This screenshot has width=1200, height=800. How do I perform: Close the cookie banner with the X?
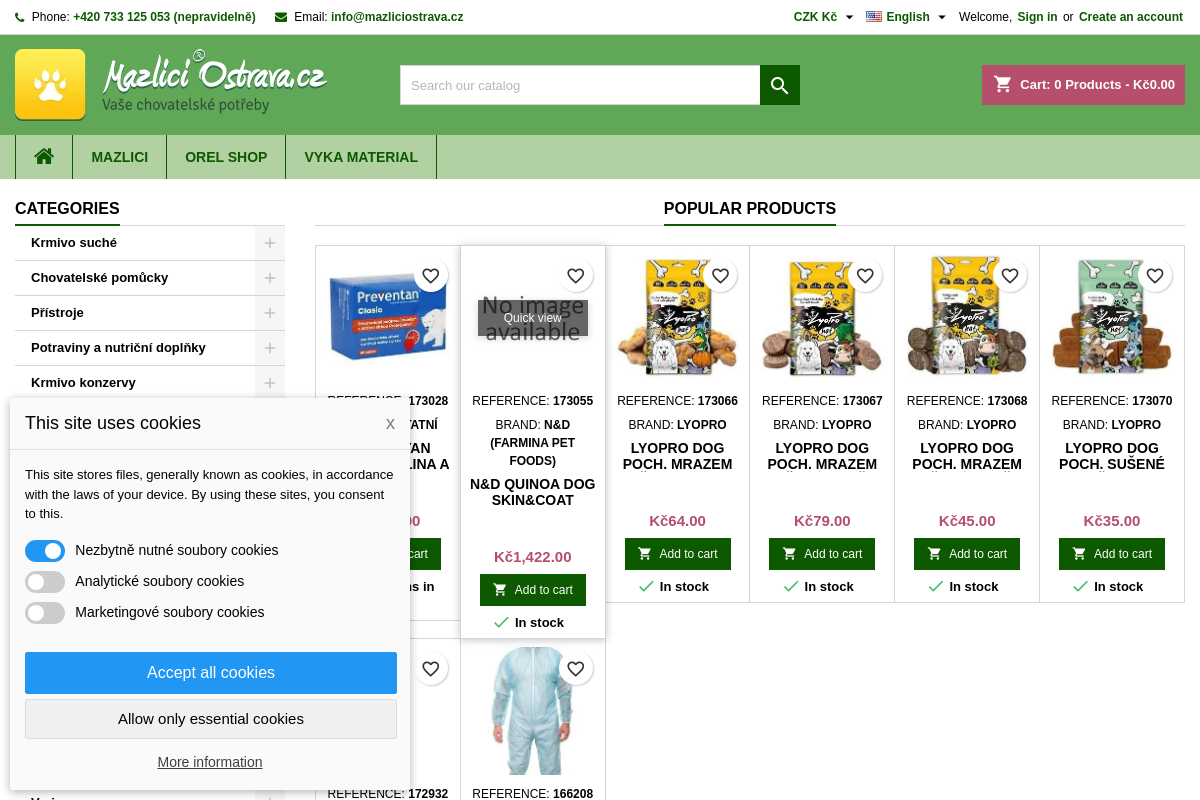coord(390,424)
